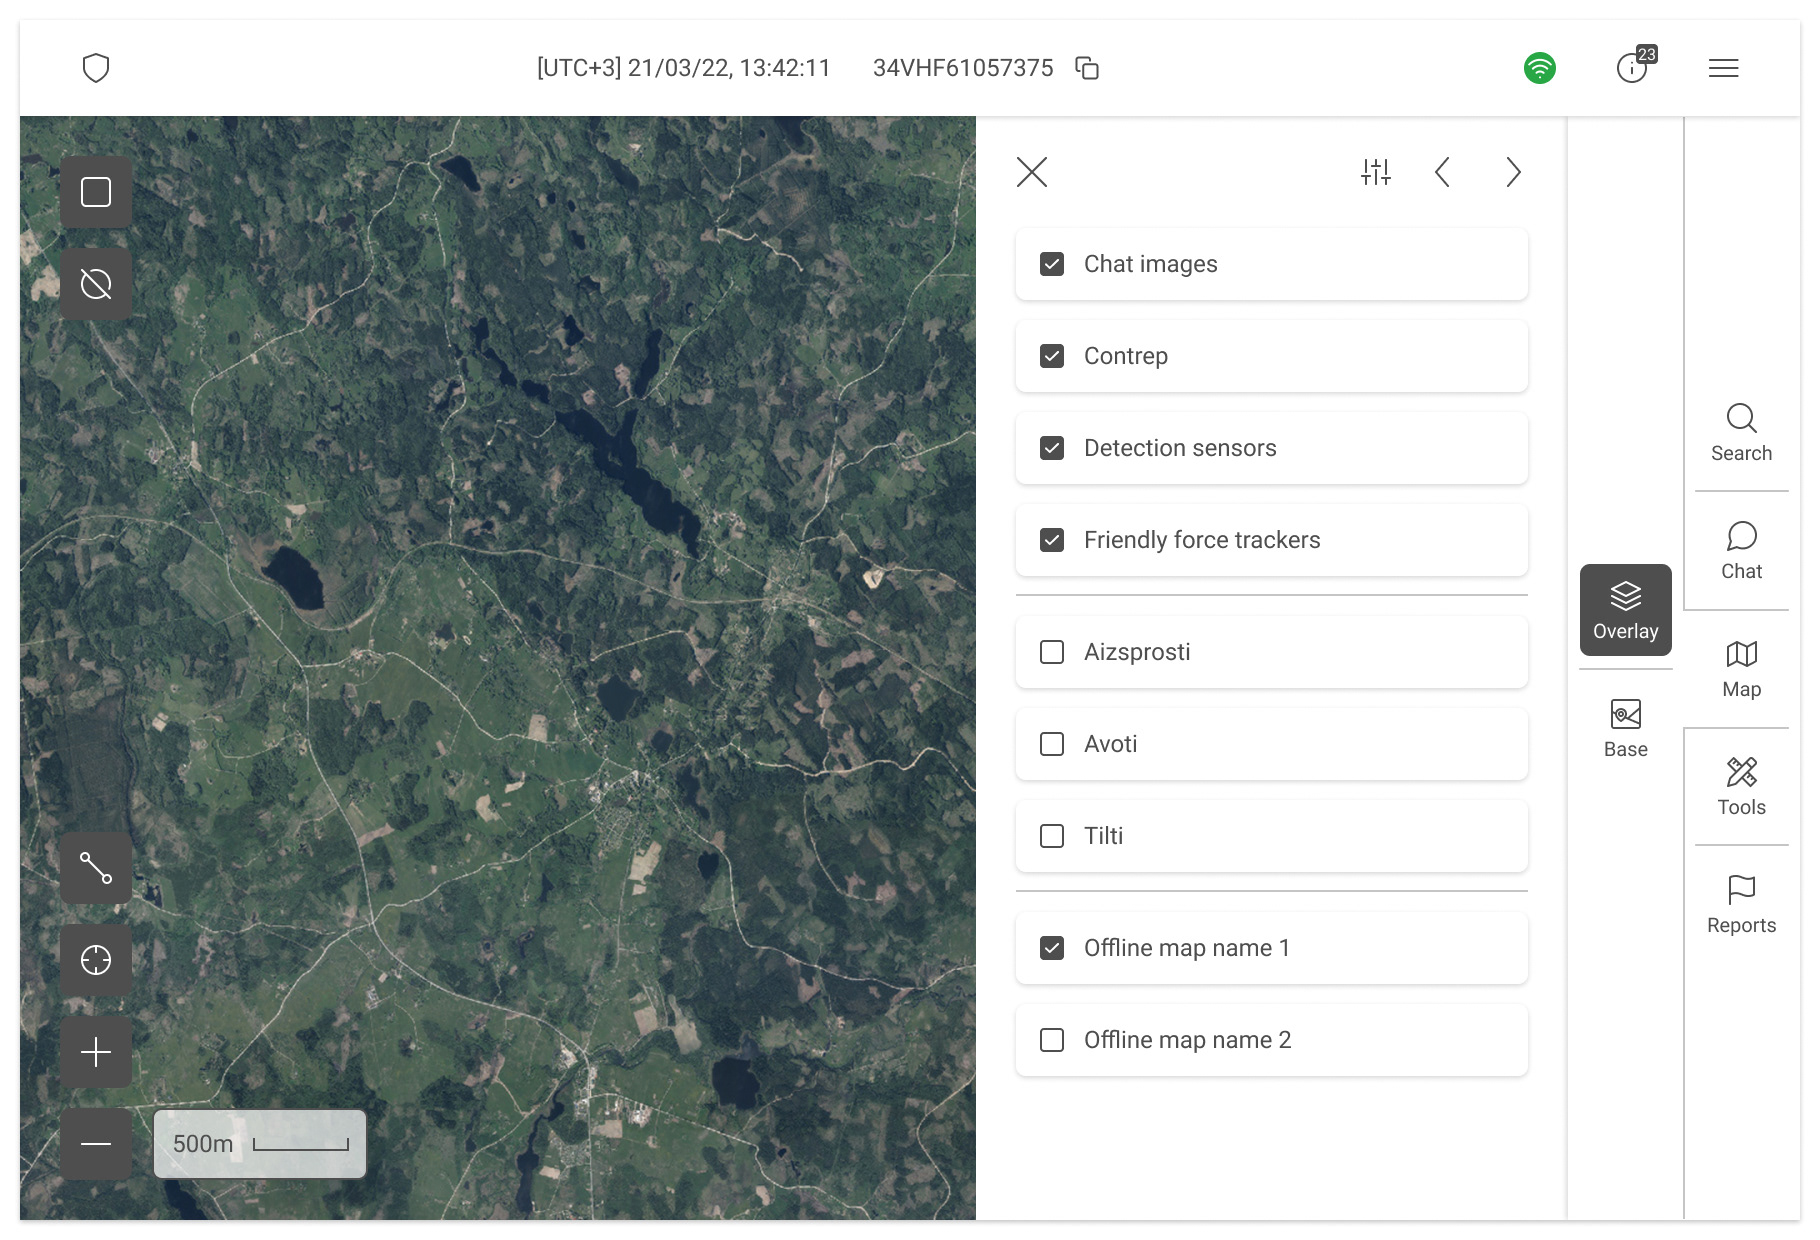Uncheck the Chat images overlay
The width and height of the screenshot is (1820, 1240).
(1052, 264)
